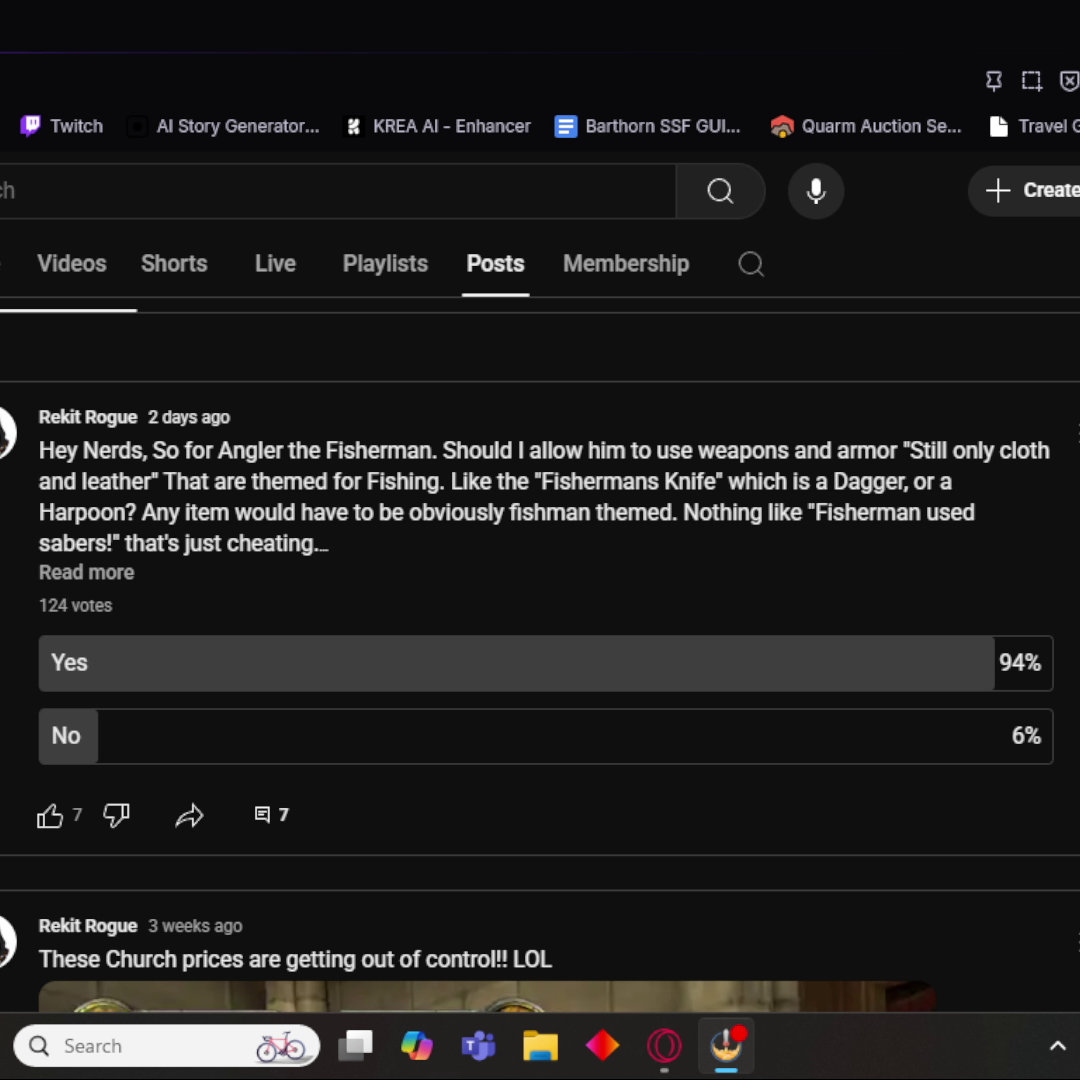Switch to the Videos tab
The image size is (1080, 1080).
[x=72, y=264]
